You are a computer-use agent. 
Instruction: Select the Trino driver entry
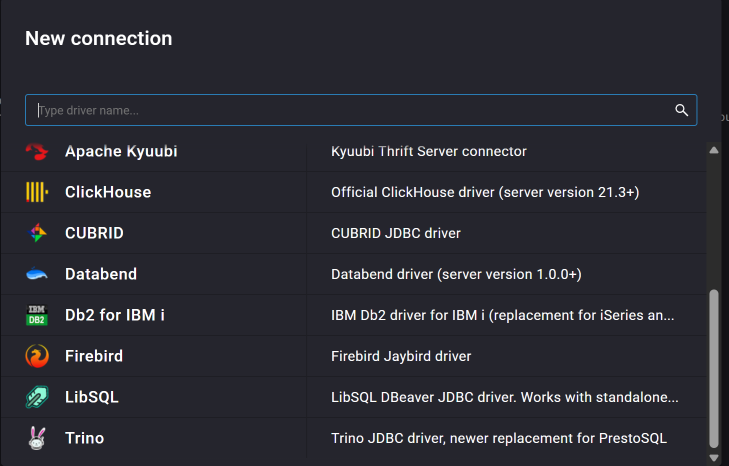point(84,438)
